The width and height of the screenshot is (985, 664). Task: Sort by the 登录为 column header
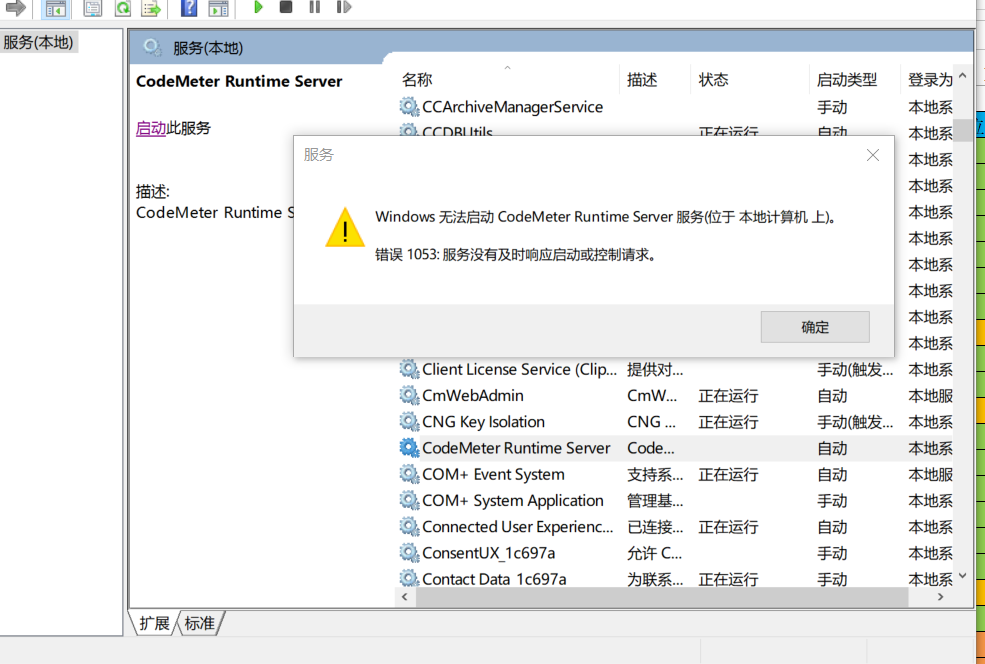pyautogui.click(x=930, y=80)
